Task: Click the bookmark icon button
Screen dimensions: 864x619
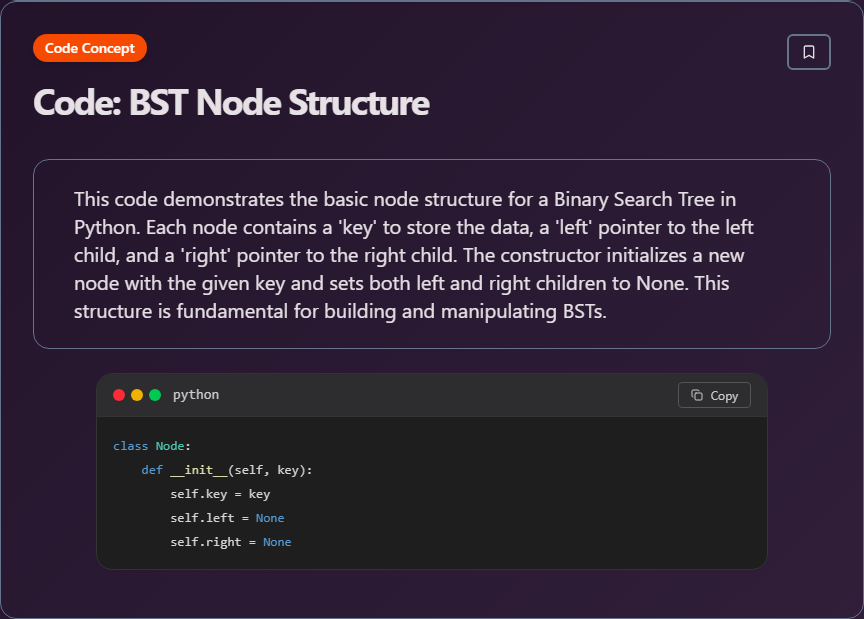Action: pos(808,52)
